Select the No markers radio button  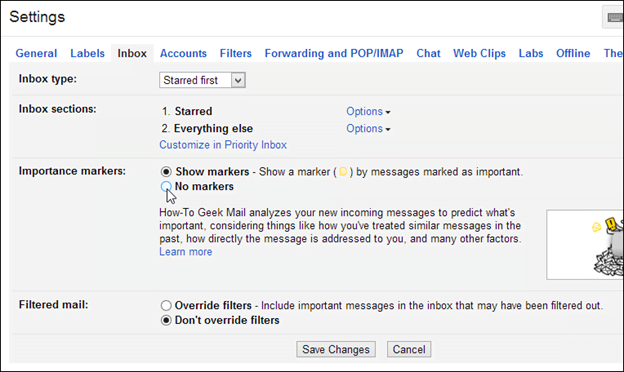click(x=166, y=186)
